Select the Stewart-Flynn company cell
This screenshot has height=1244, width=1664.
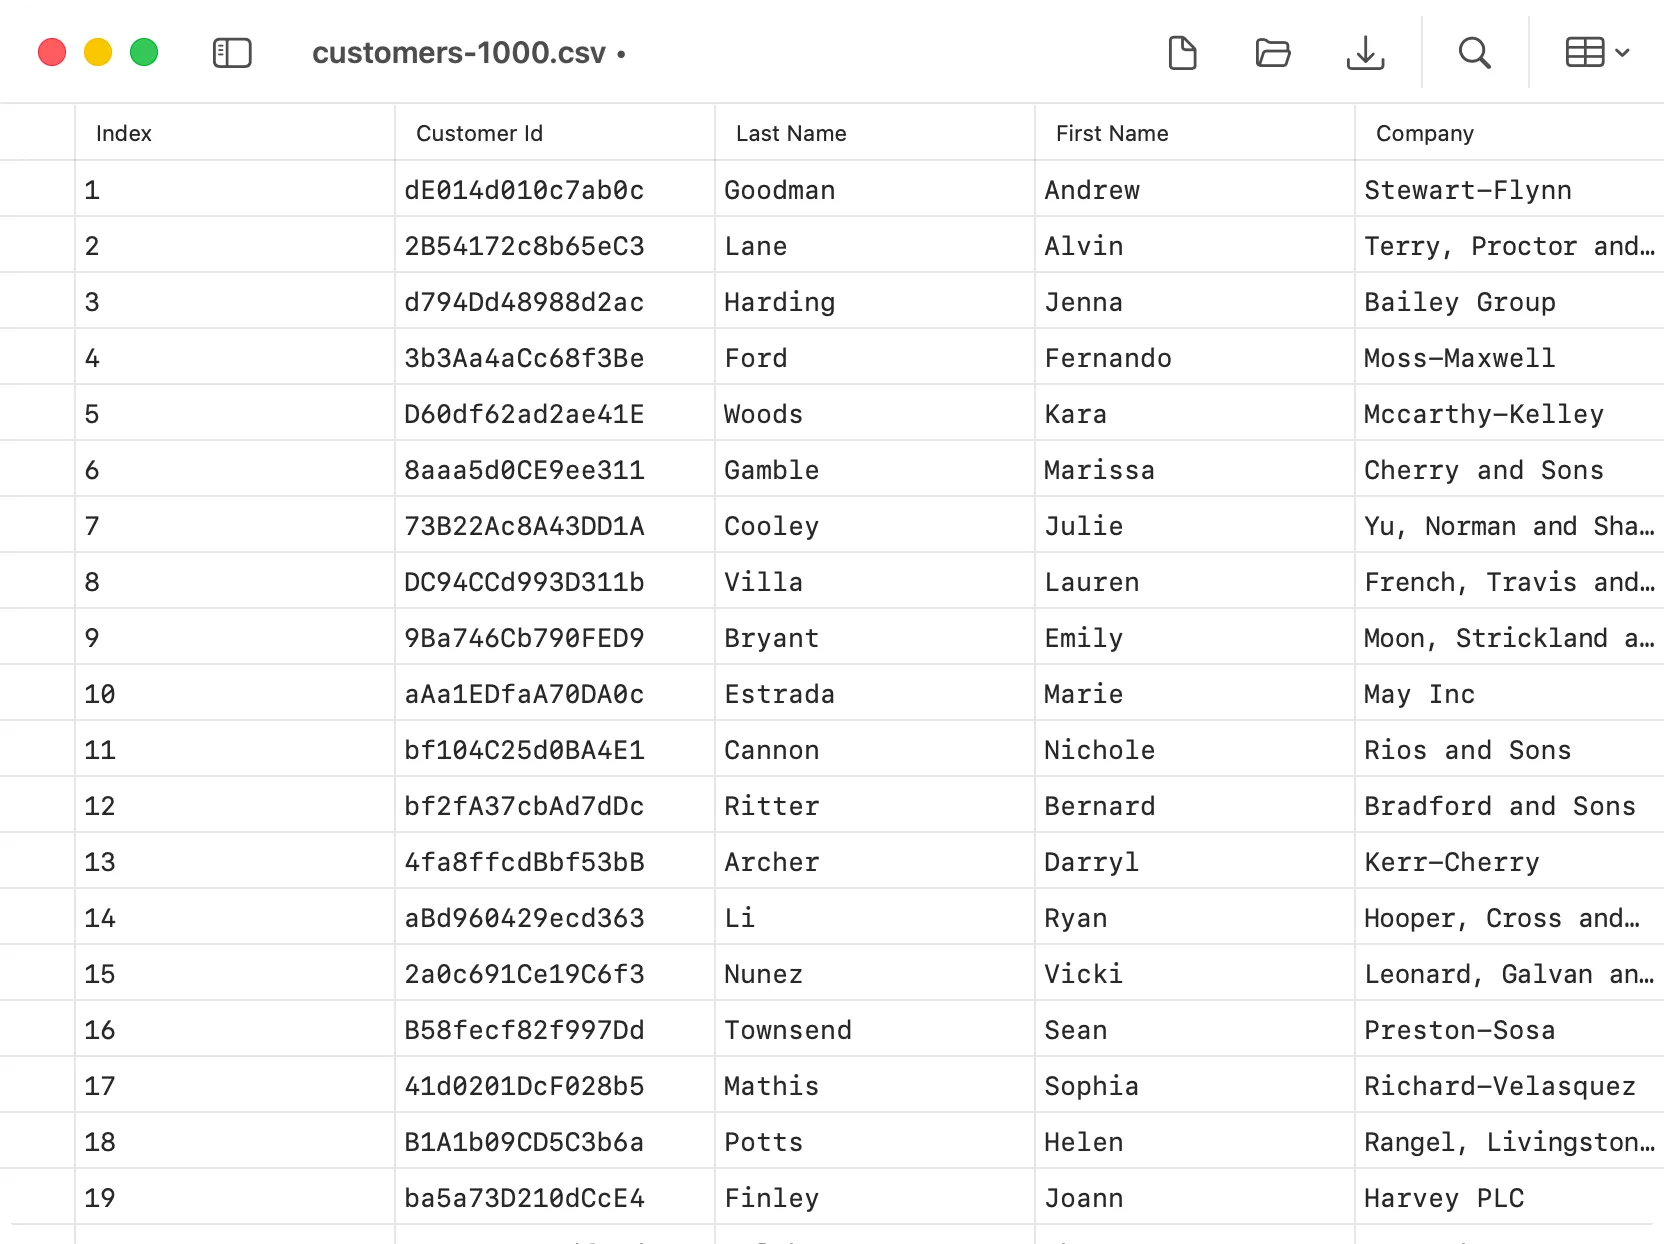pos(1510,189)
